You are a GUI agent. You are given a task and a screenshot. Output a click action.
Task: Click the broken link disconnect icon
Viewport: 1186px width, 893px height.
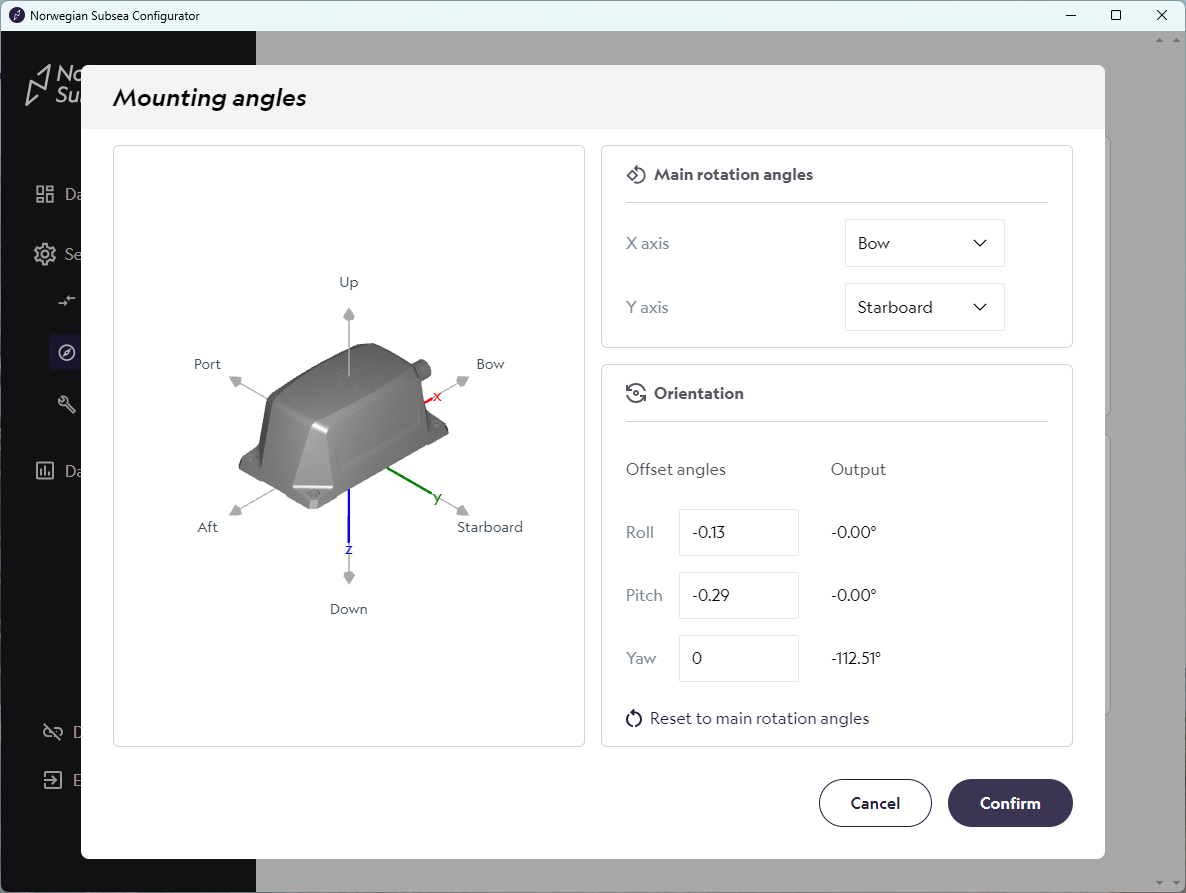click(x=52, y=732)
